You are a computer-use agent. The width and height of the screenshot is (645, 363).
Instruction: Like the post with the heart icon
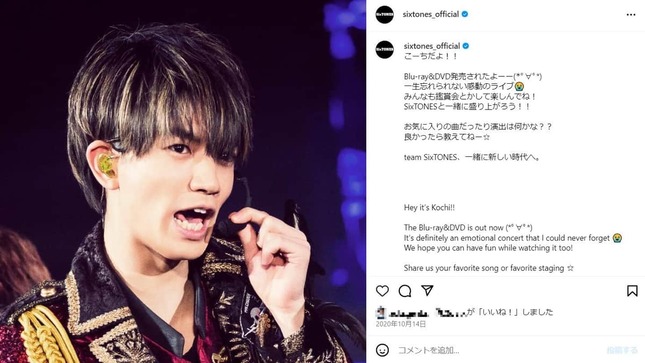click(x=382, y=291)
